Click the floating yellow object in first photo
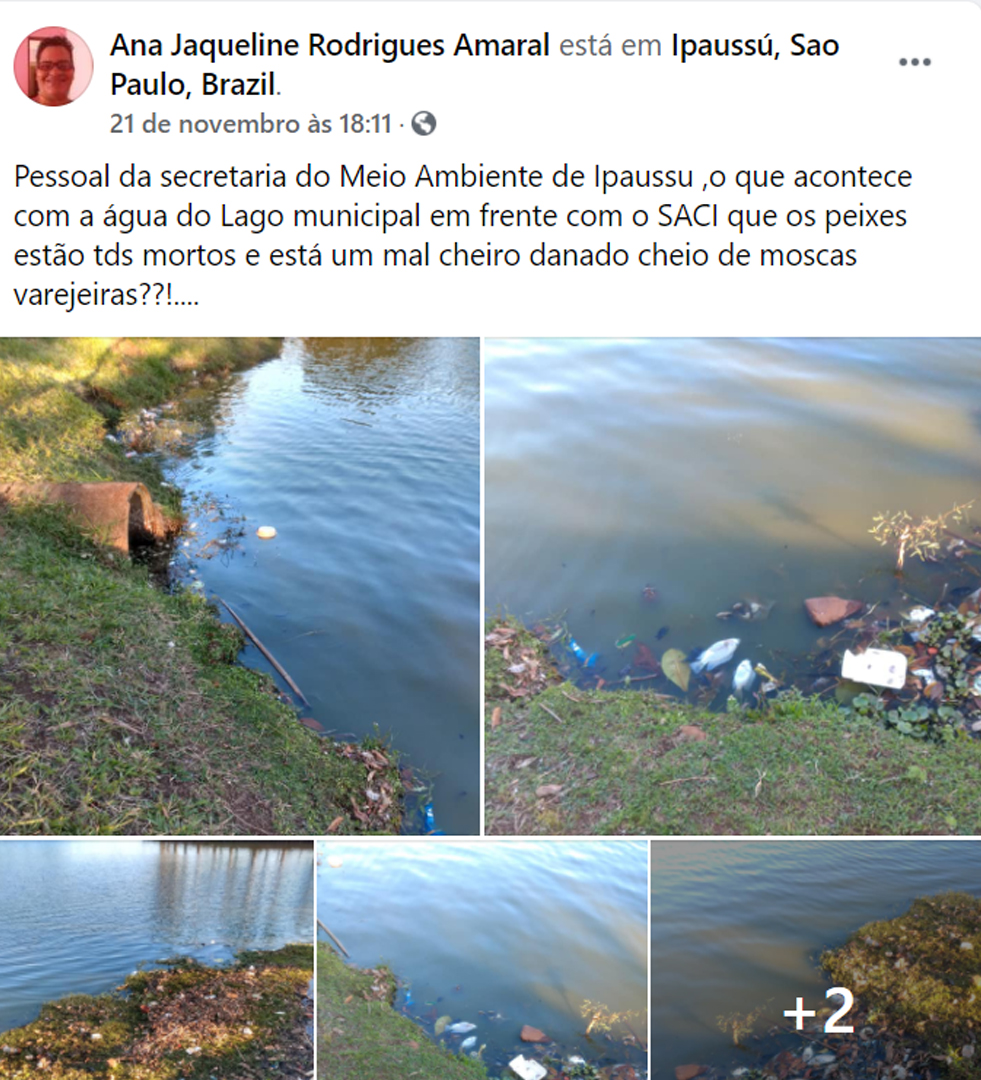The image size is (981, 1080). 267,532
